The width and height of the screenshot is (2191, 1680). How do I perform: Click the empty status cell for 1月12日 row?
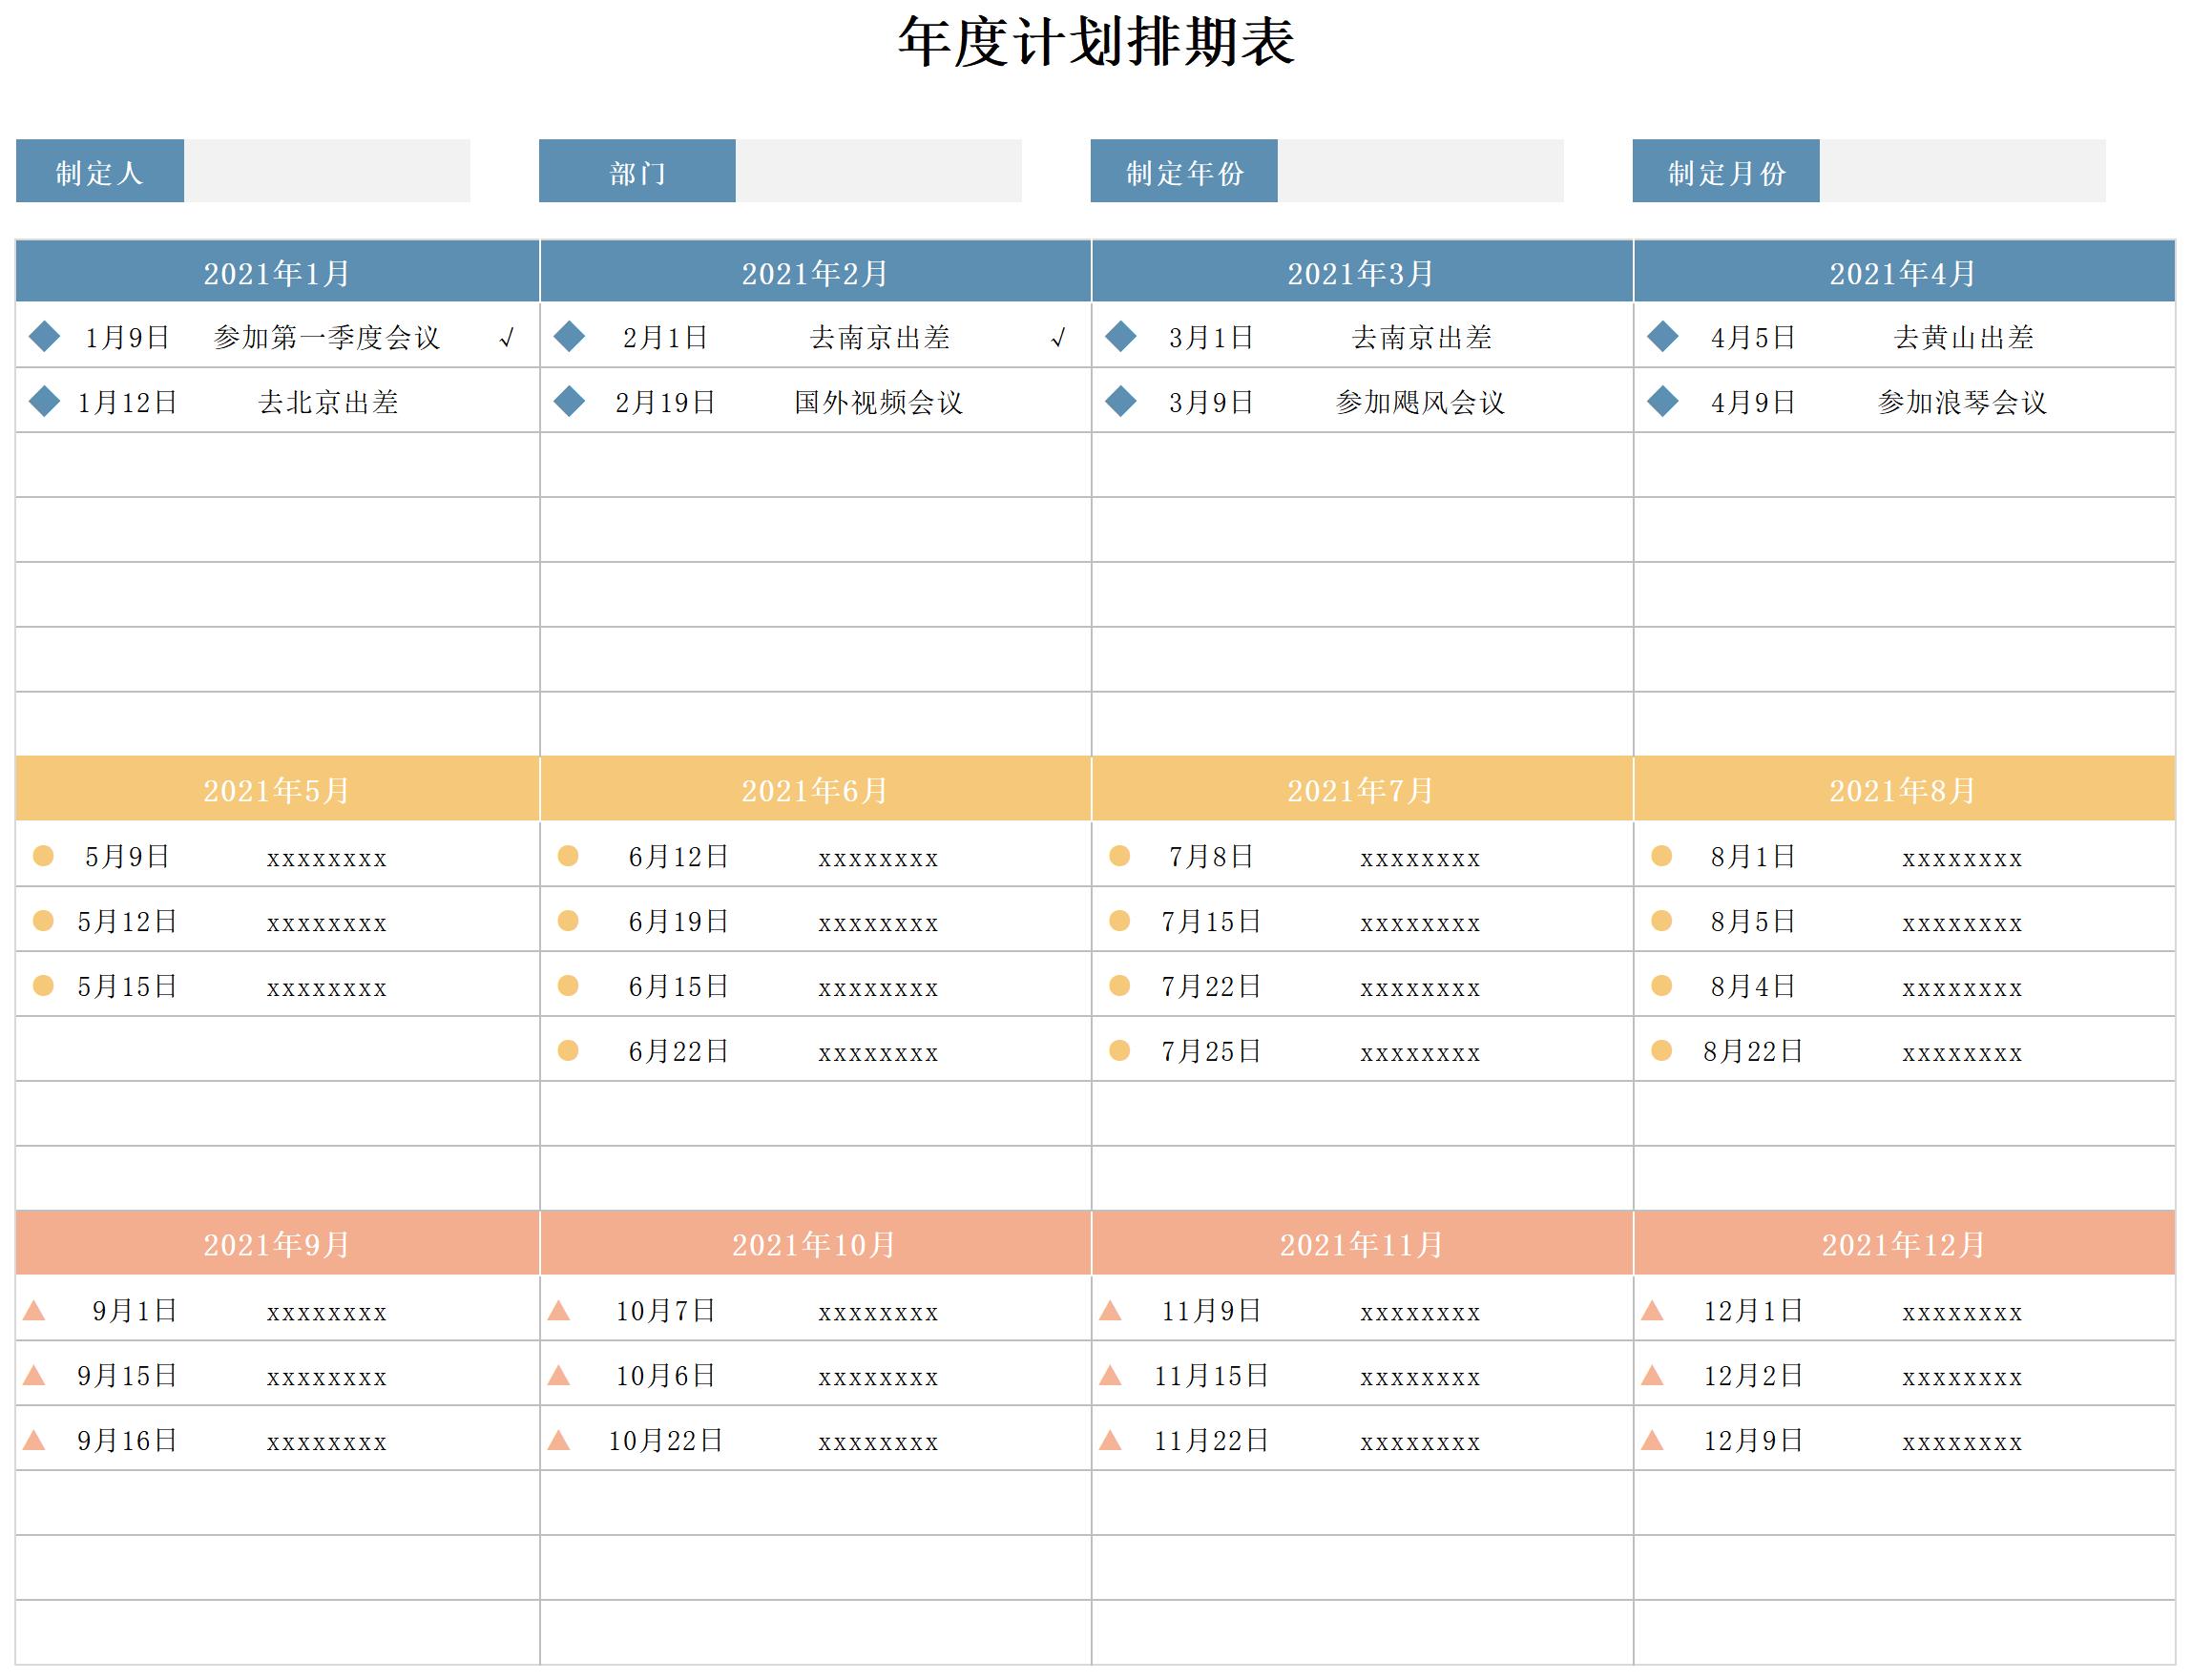point(507,401)
